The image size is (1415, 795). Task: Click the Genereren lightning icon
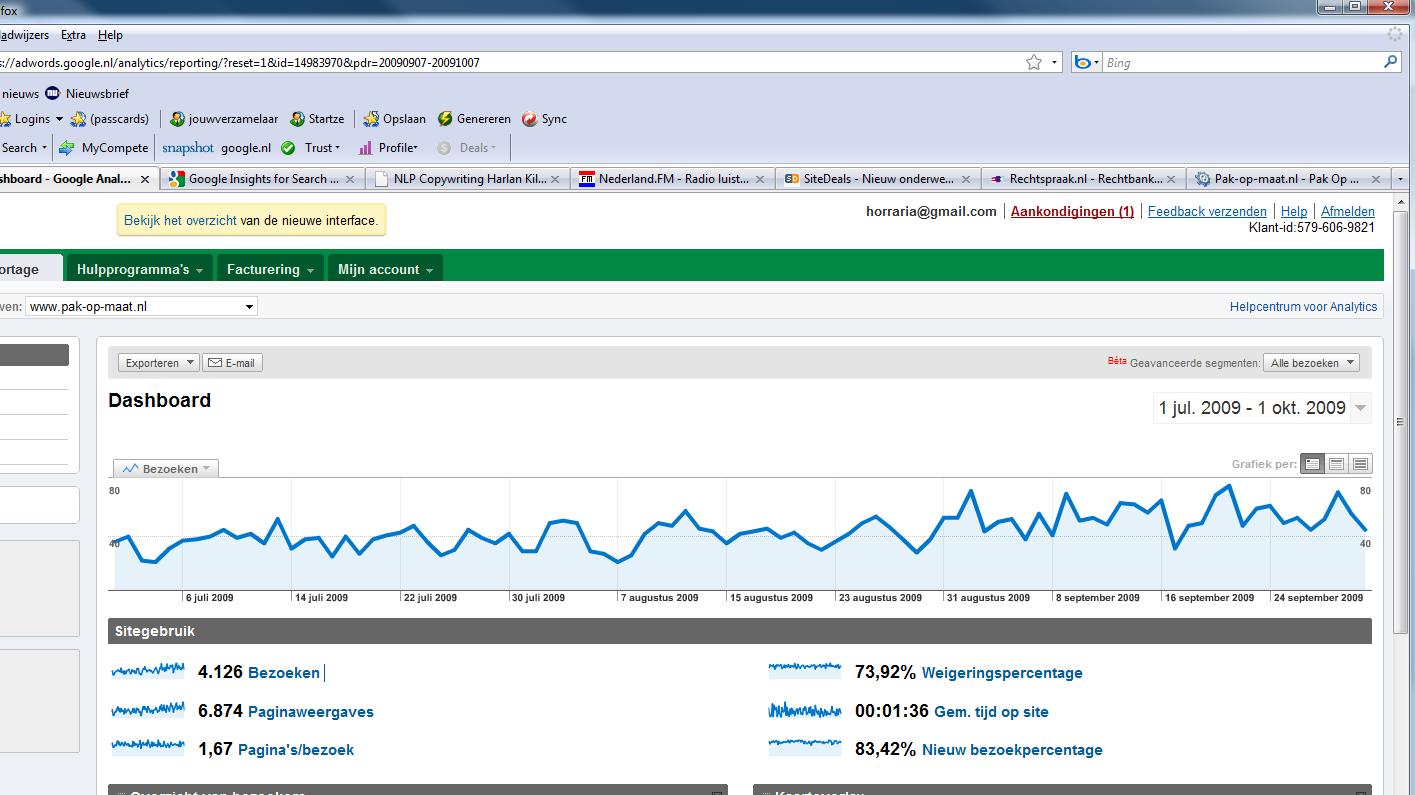coord(445,118)
